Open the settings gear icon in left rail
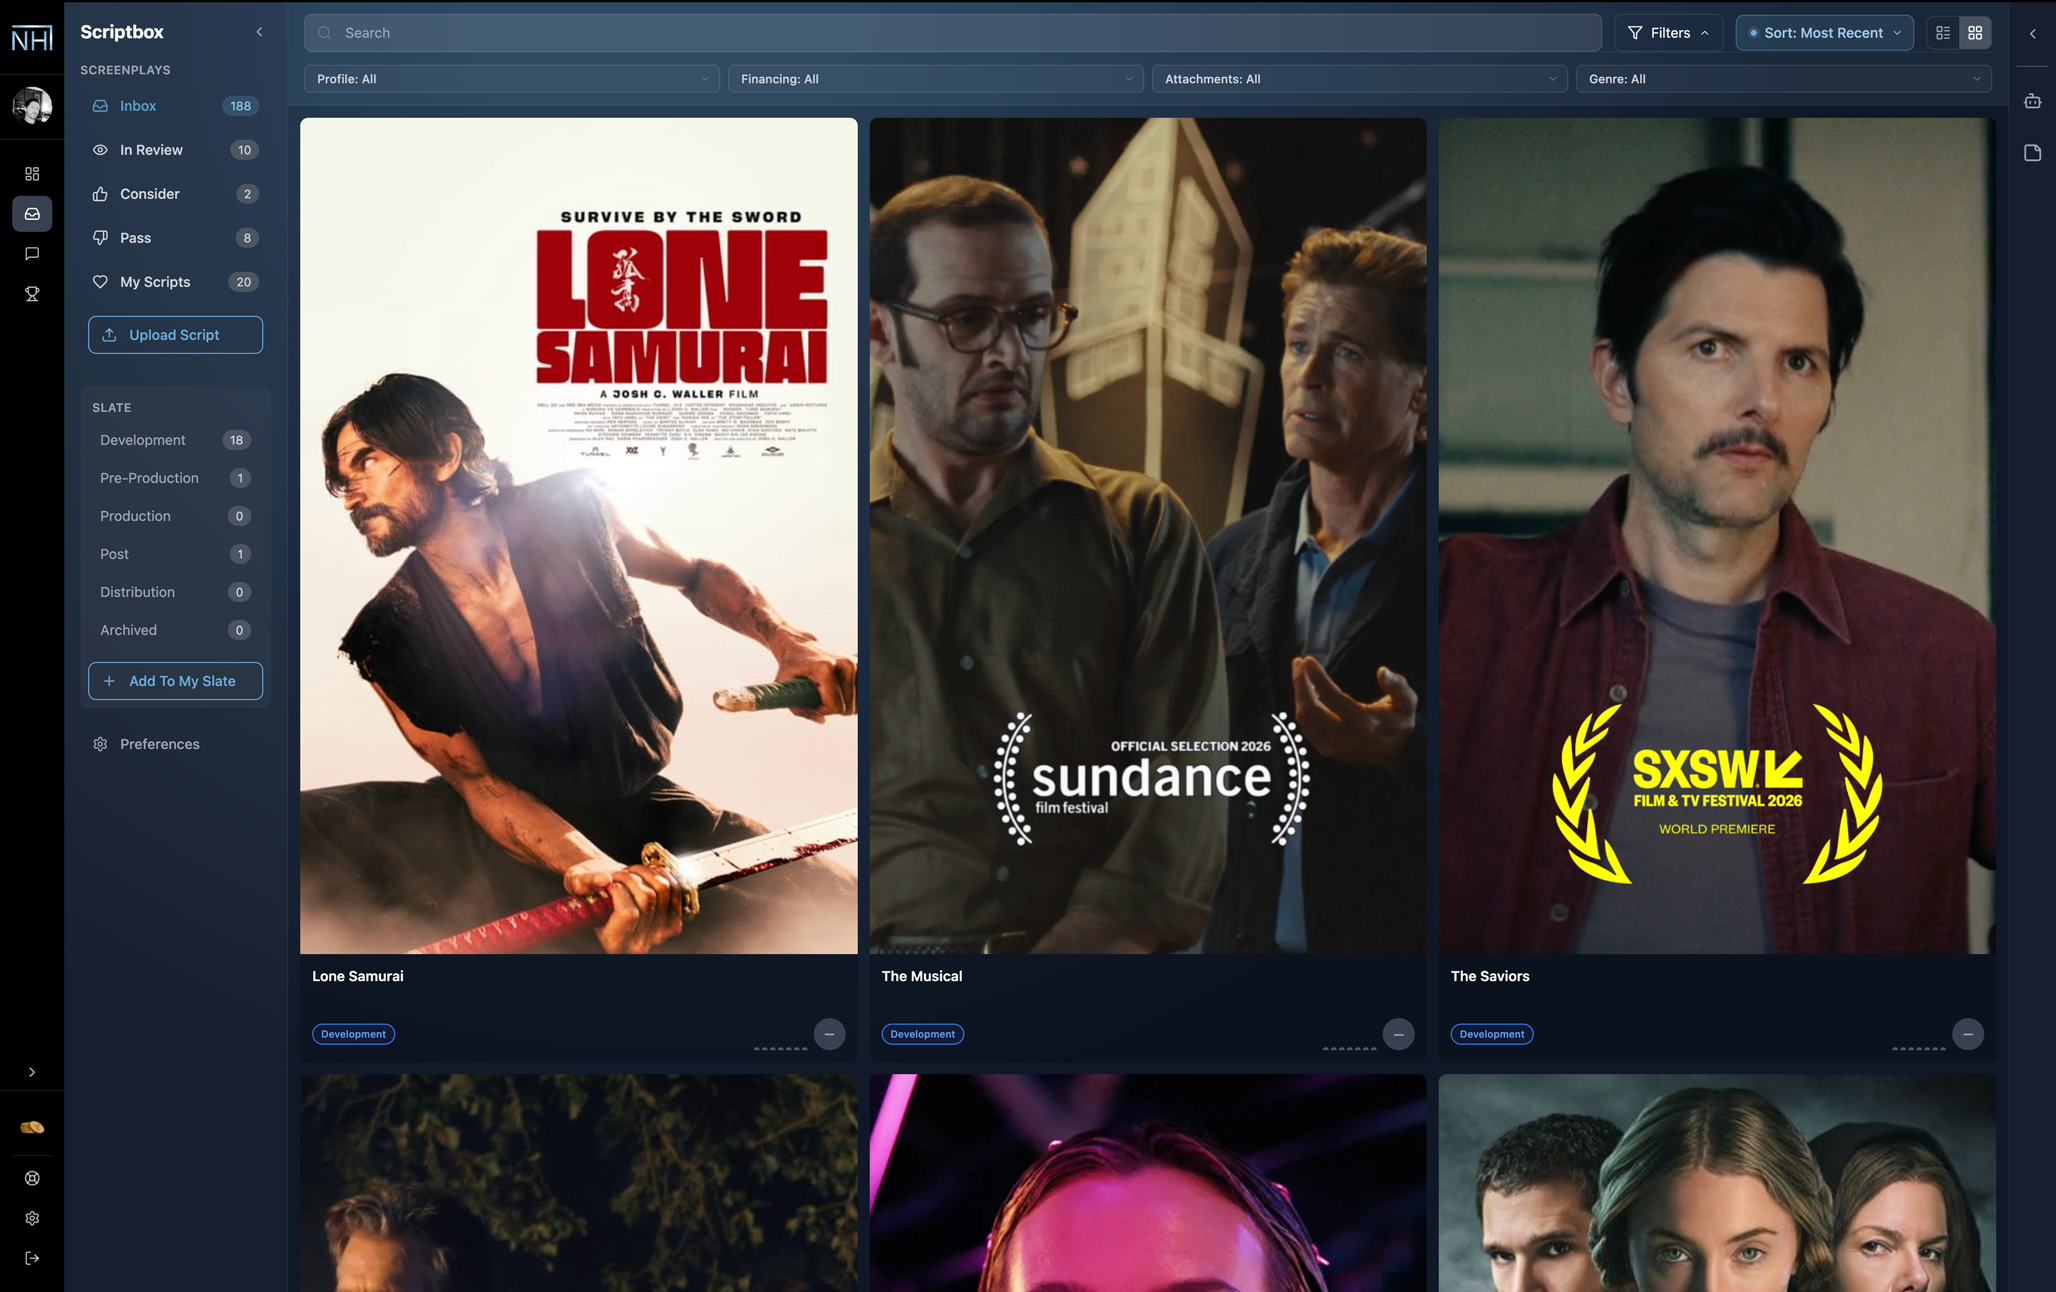The height and width of the screenshot is (1292, 2056). click(x=32, y=1218)
